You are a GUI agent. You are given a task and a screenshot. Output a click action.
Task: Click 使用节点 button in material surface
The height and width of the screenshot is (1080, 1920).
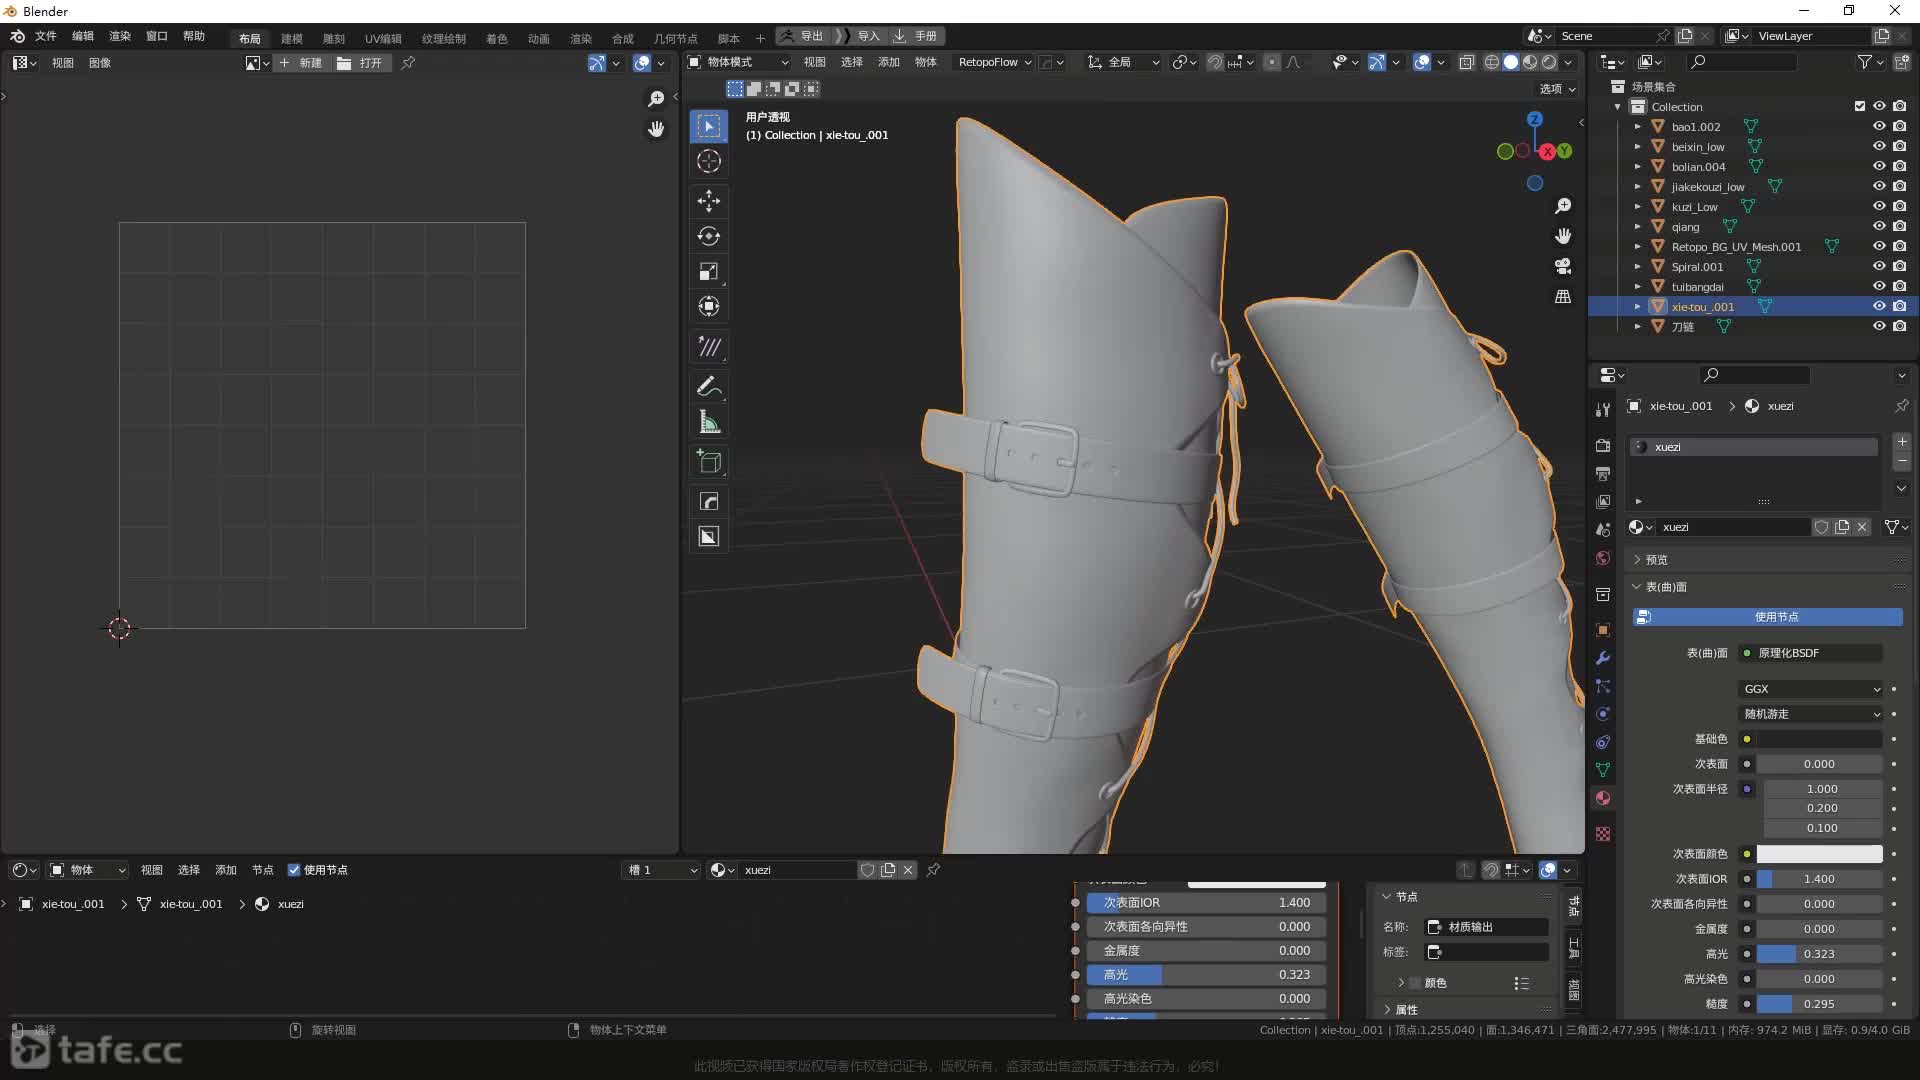[x=1768, y=617]
